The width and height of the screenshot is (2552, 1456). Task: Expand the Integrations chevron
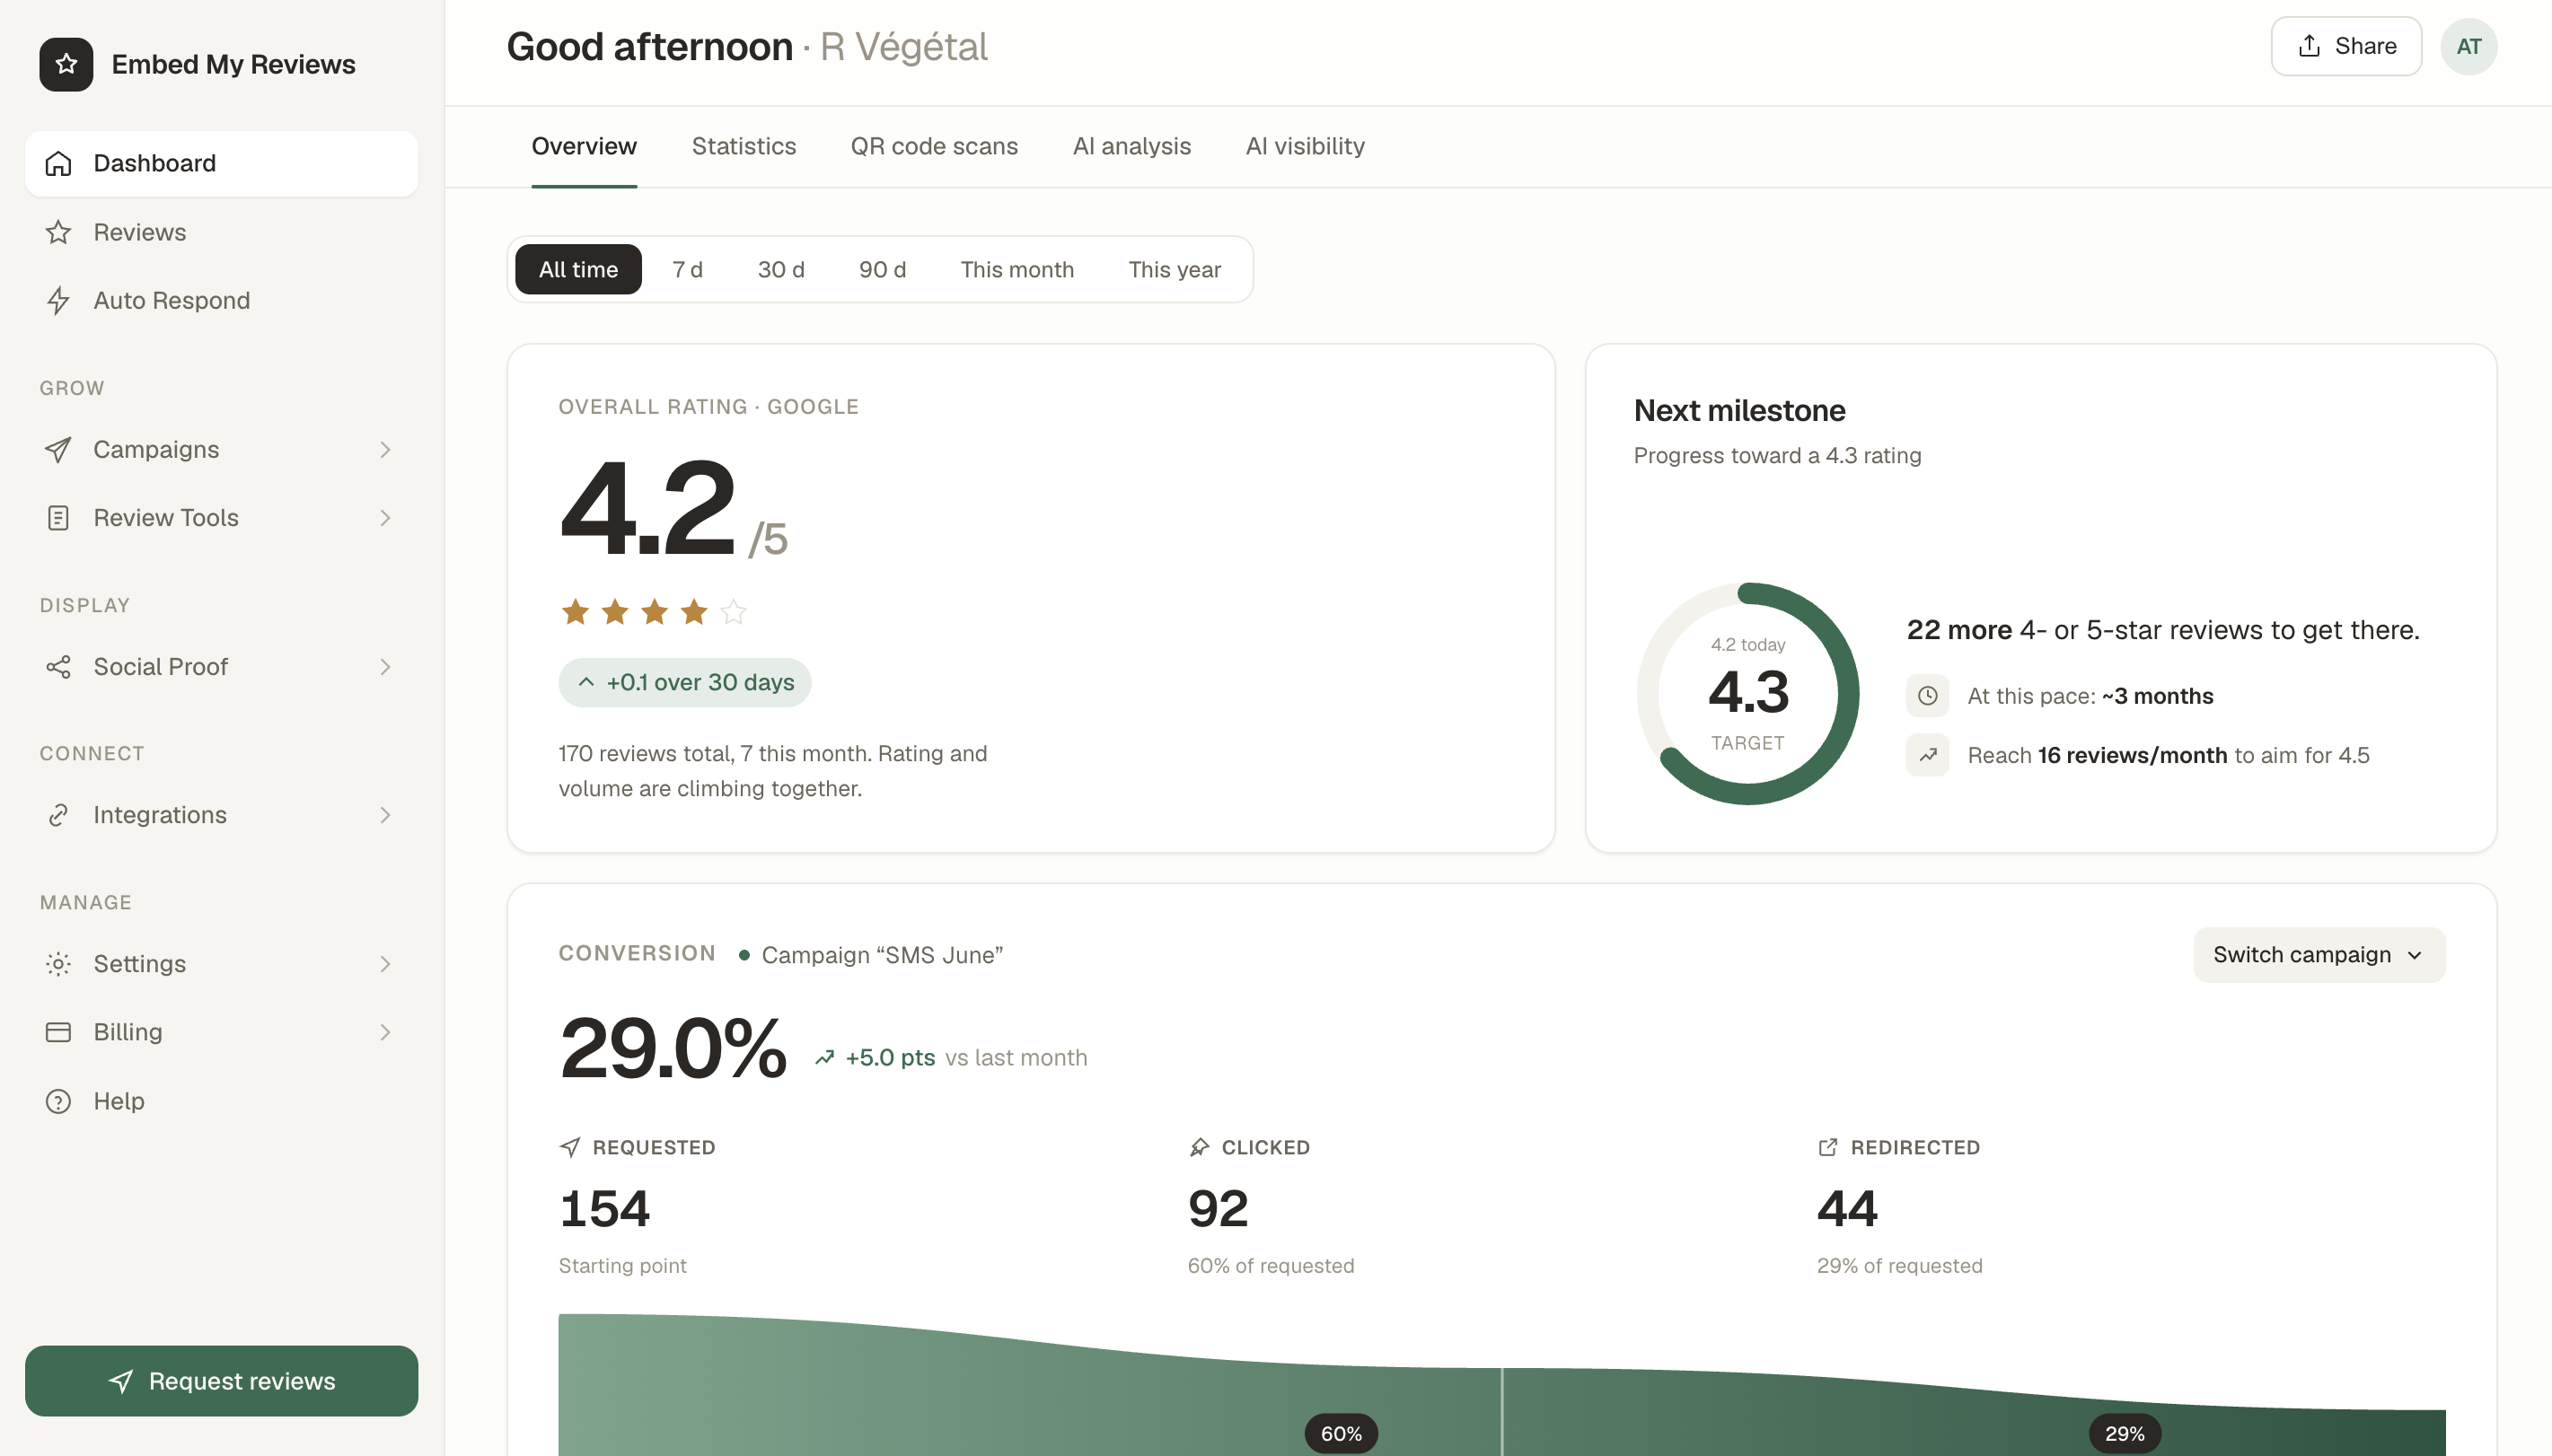[x=385, y=815]
